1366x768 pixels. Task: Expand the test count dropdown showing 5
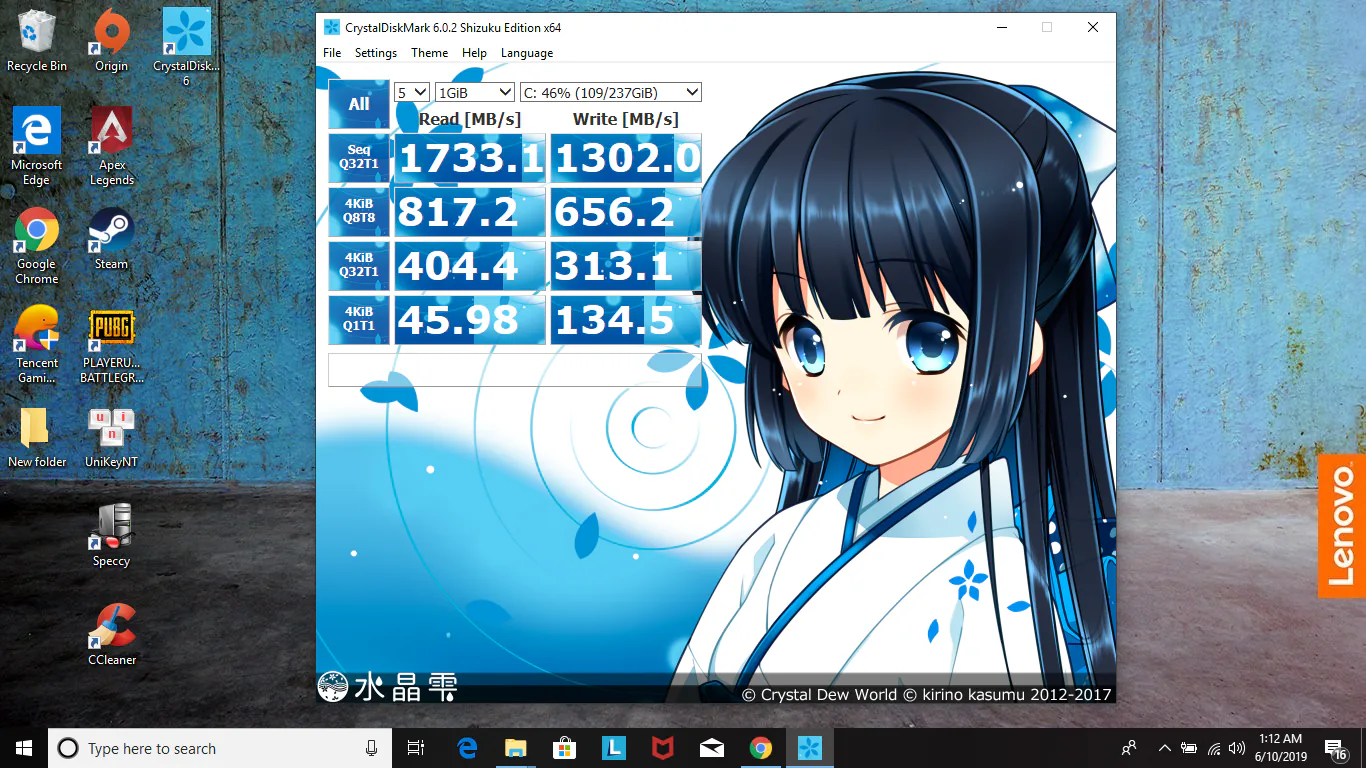click(x=412, y=93)
